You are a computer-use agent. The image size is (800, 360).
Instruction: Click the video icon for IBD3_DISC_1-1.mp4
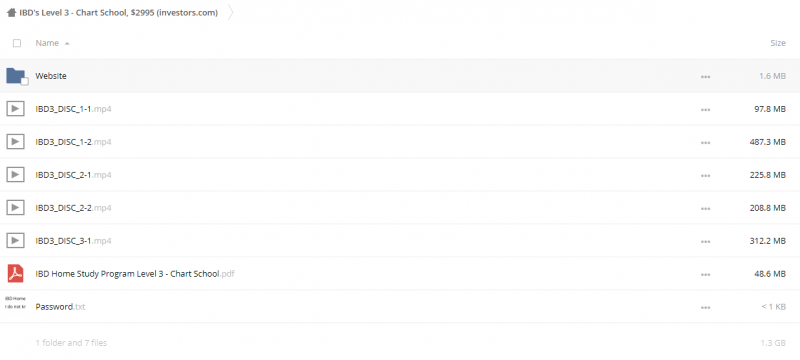[15, 109]
